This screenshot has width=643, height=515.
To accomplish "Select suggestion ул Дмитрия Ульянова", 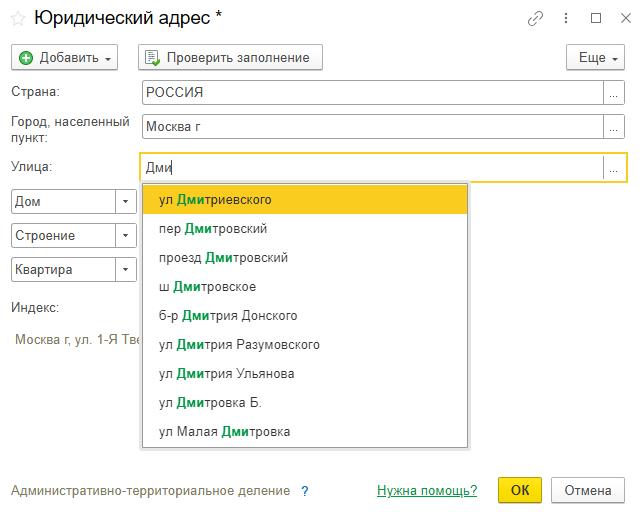I will pos(305,374).
